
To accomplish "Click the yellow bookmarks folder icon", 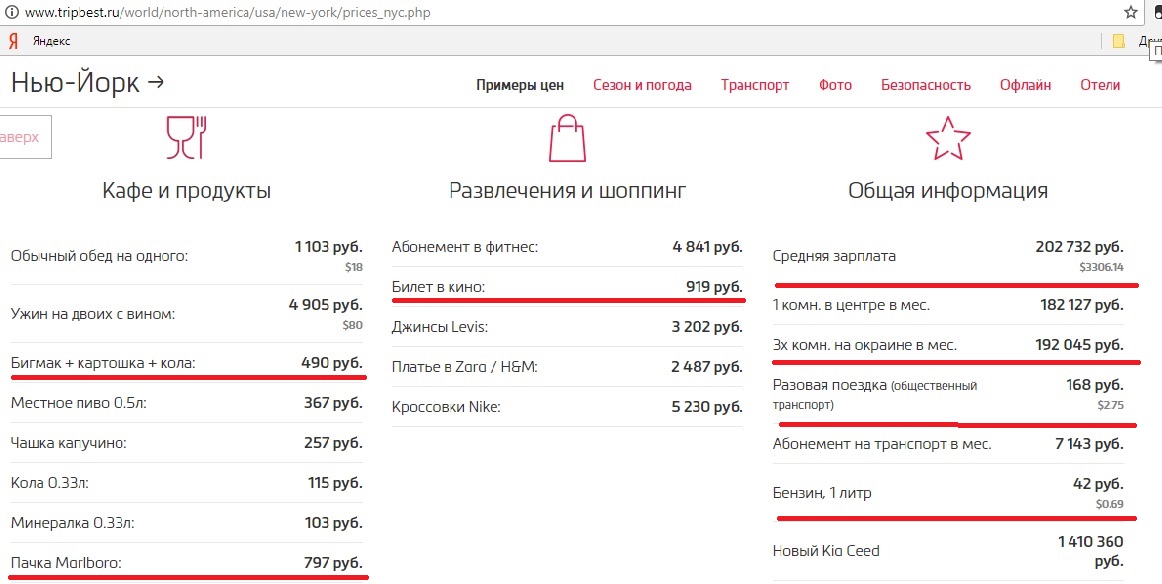I will tap(1119, 41).
